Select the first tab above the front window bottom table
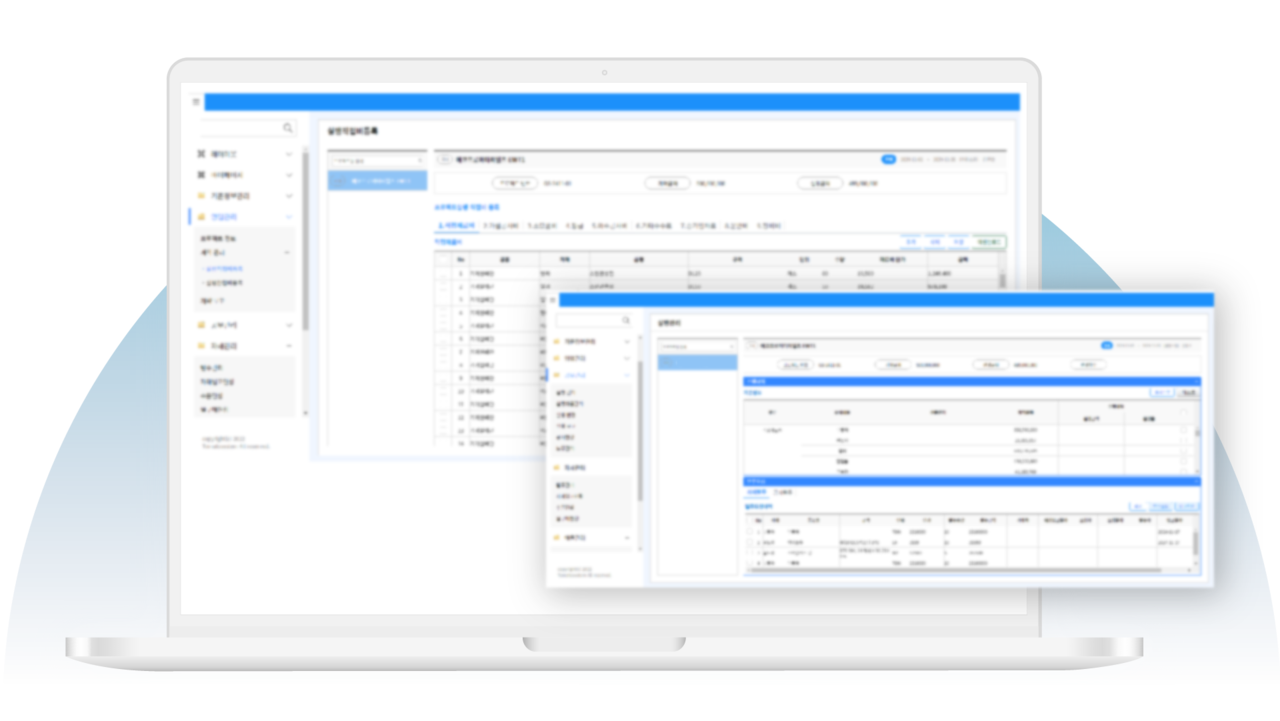 757,492
